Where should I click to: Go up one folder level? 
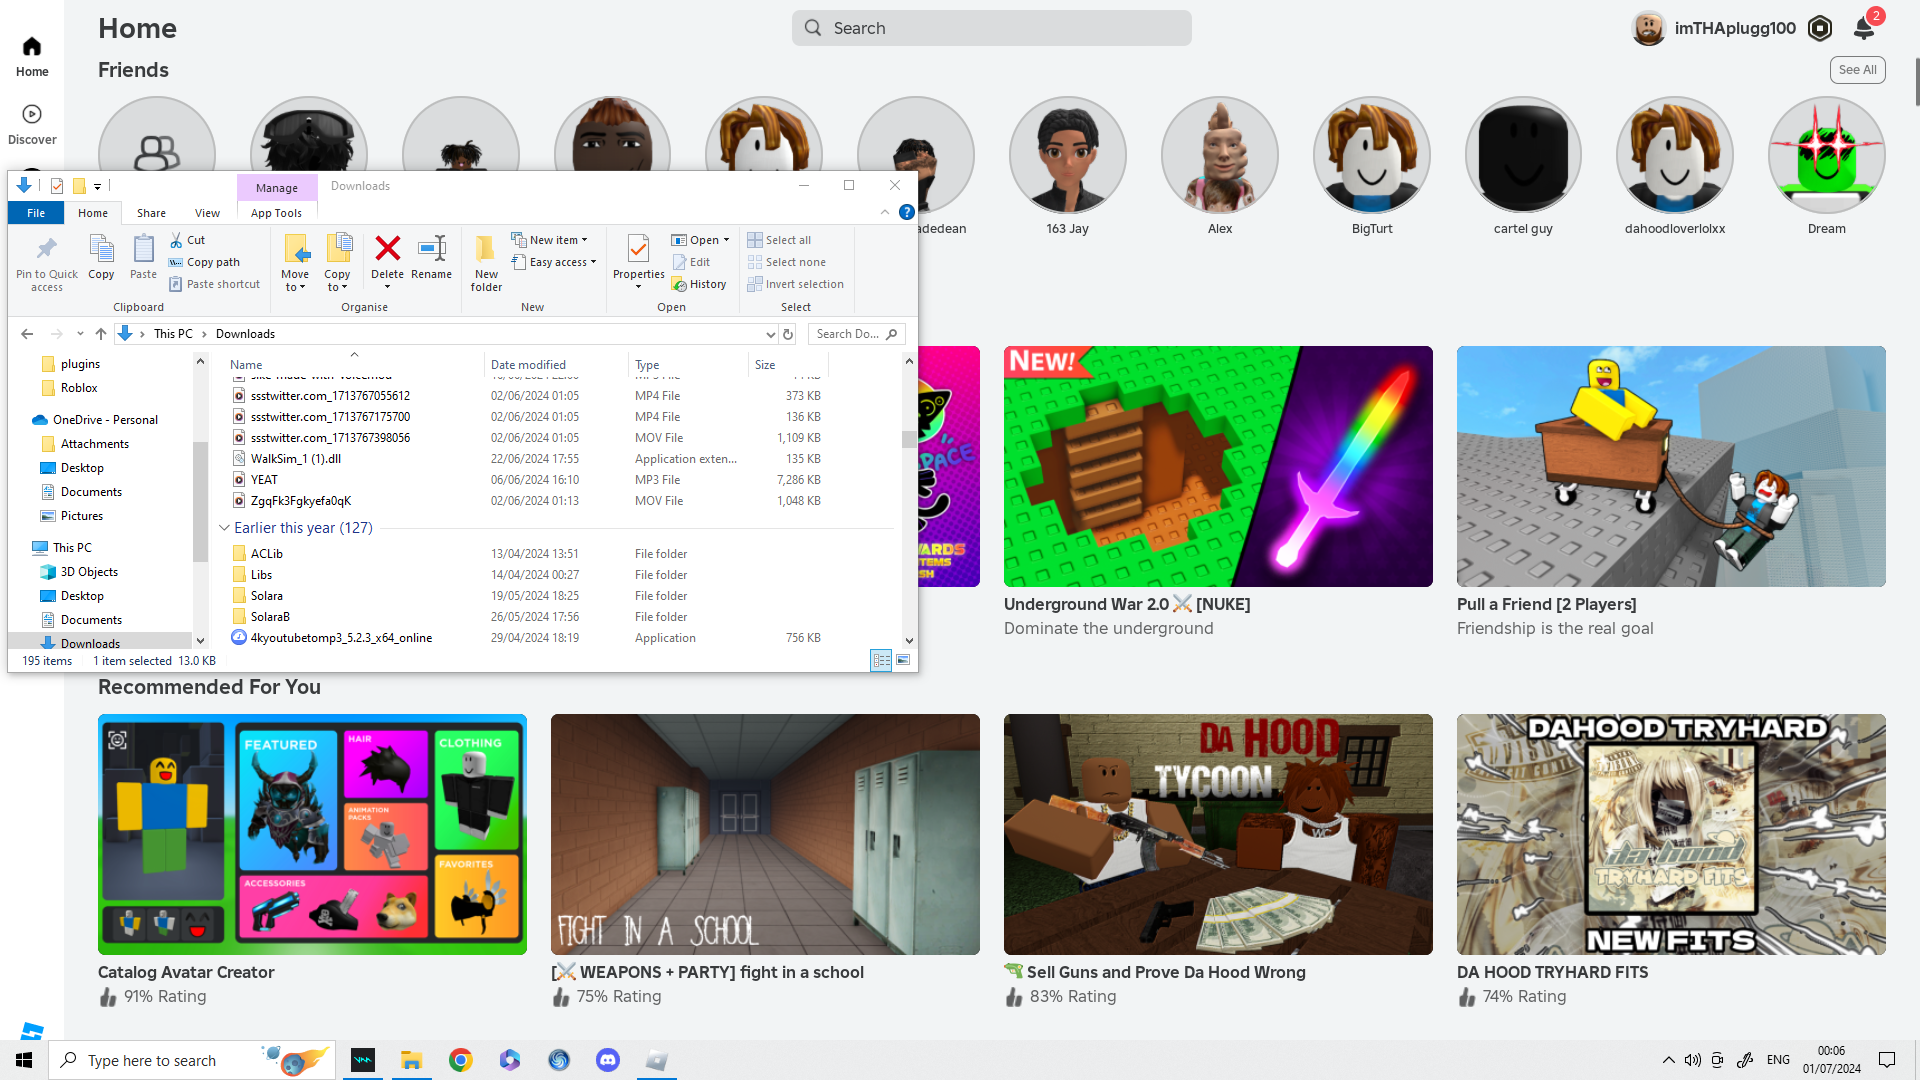click(x=101, y=334)
